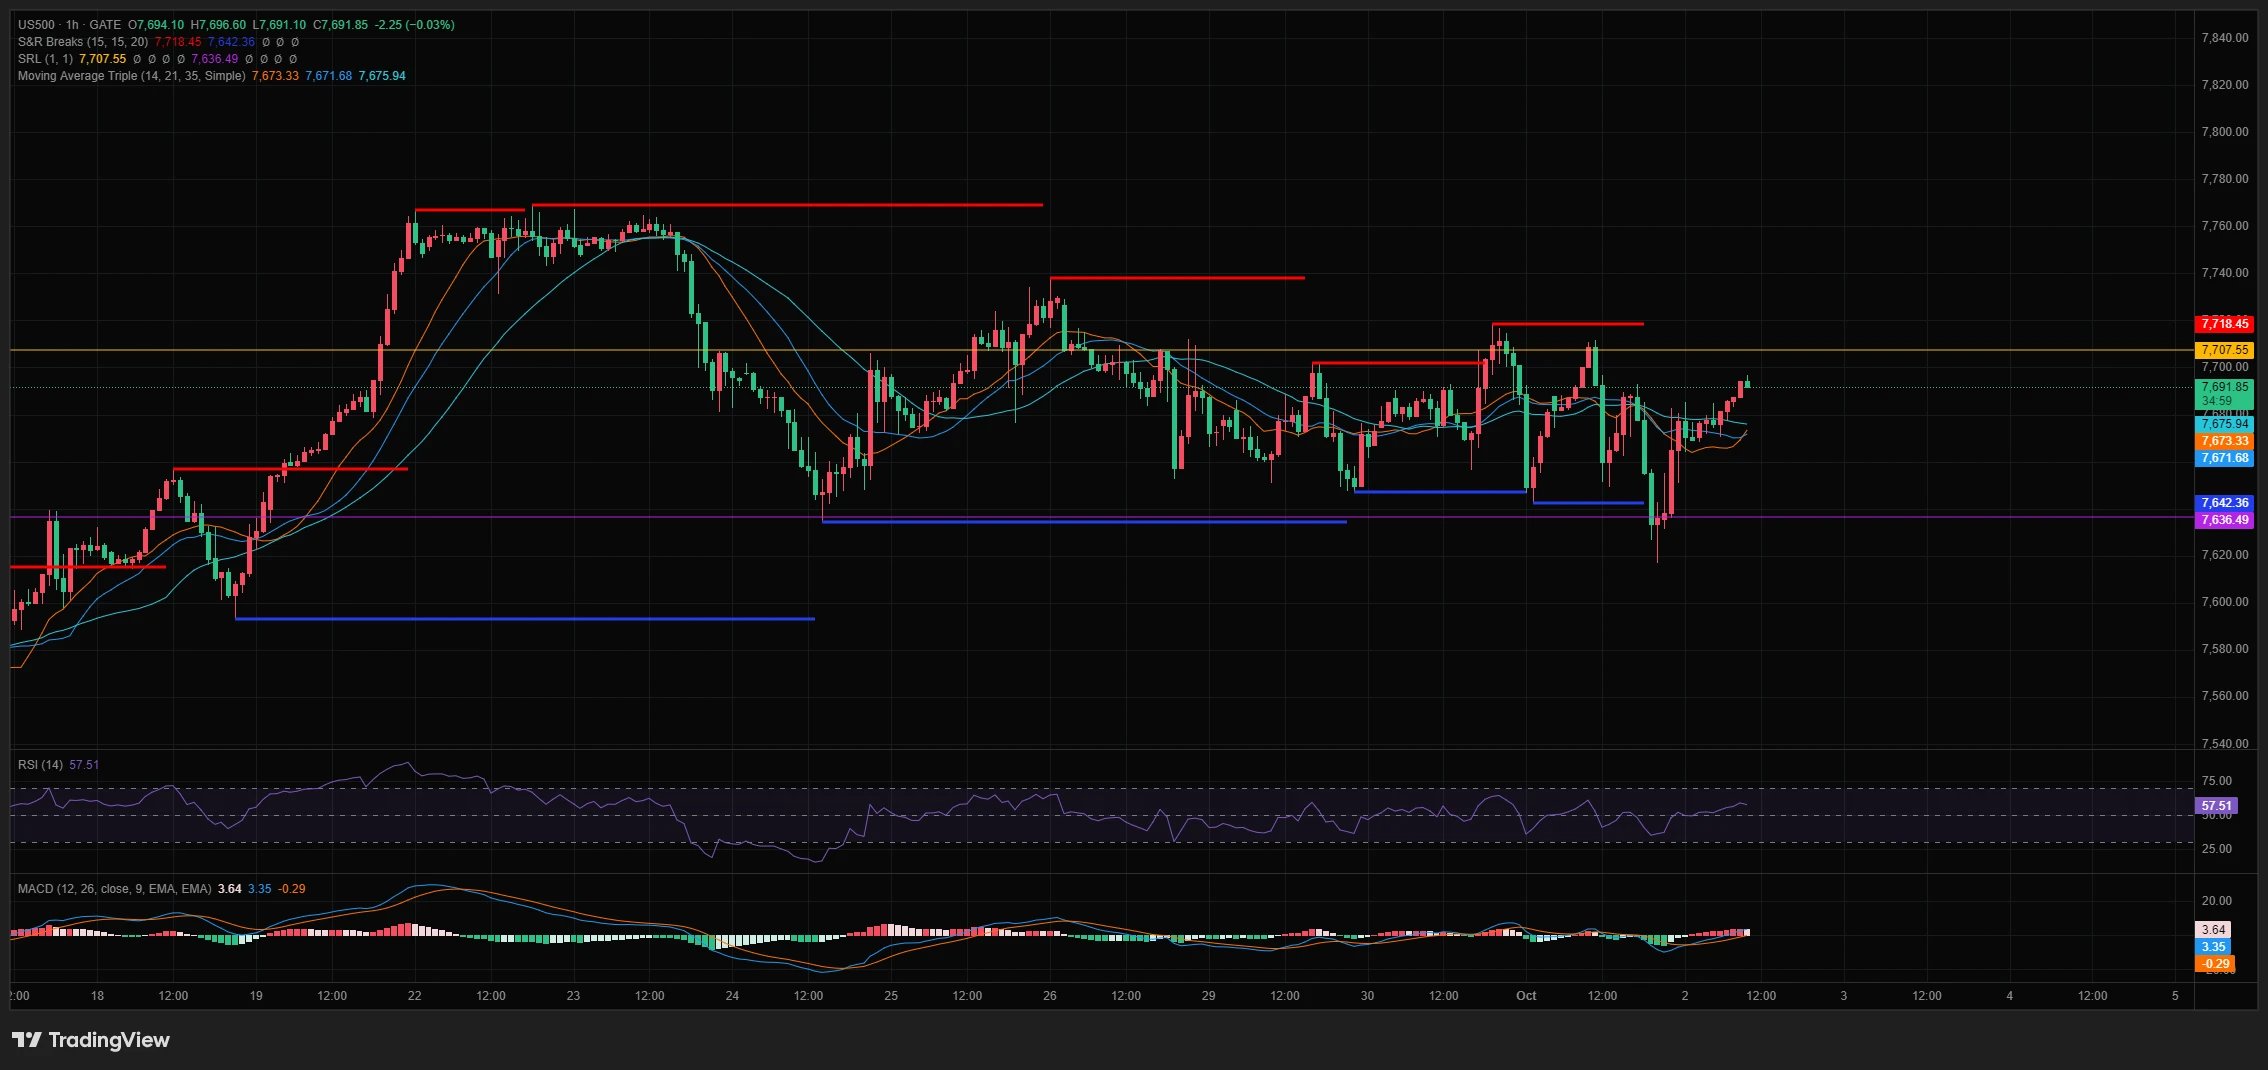
Task: Click the orange 7,673.33 moving average tag
Action: click(x=2225, y=441)
